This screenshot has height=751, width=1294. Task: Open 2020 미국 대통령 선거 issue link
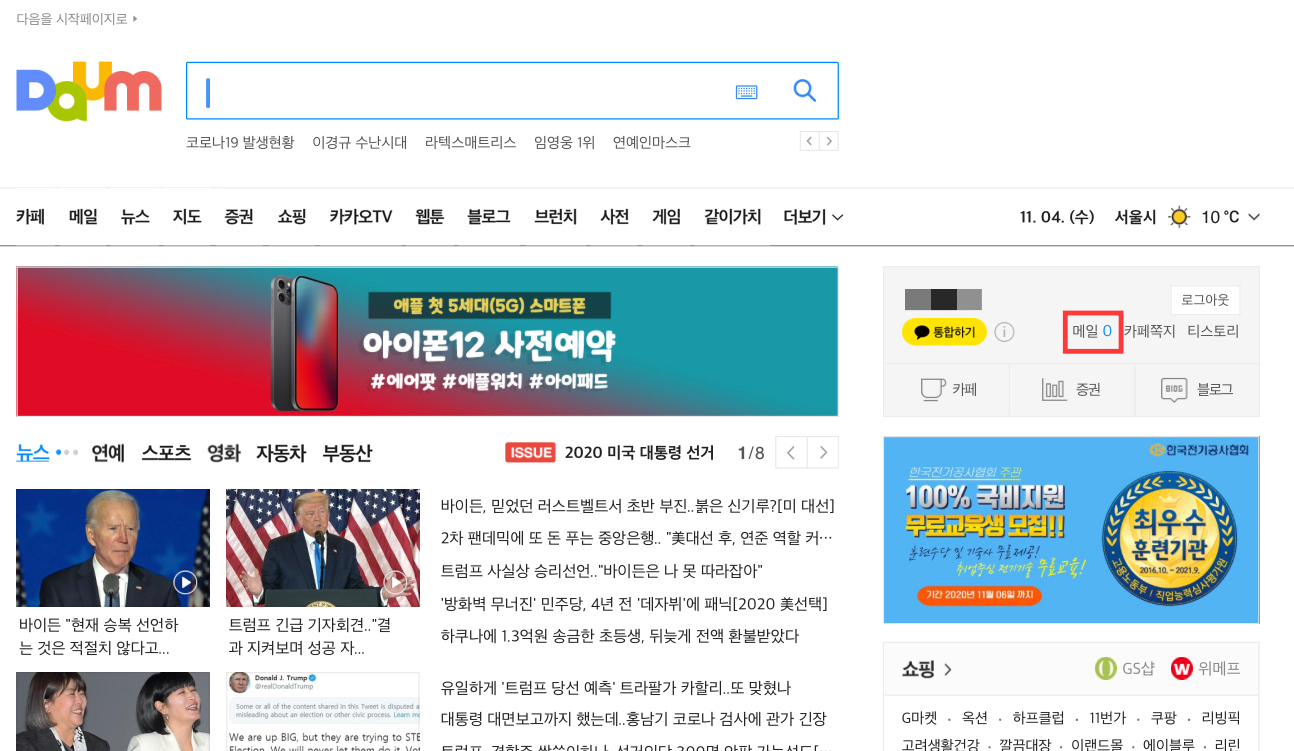tap(639, 453)
